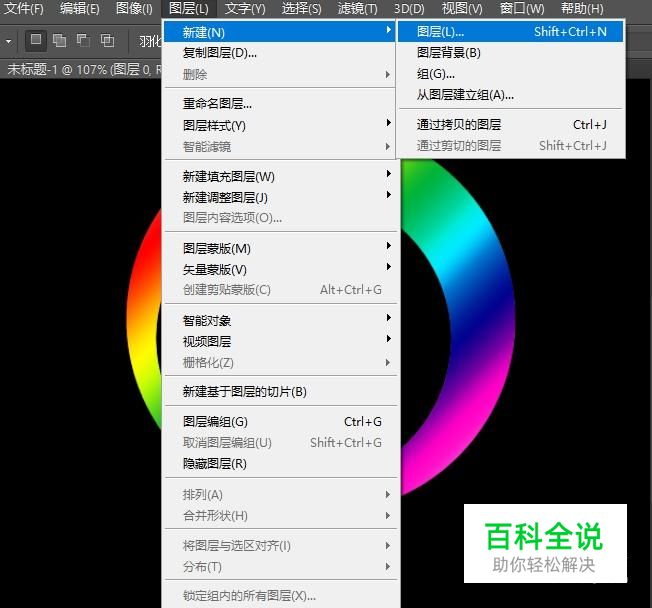Image resolution: width=652 pixels, height=608 pixels.
Task: Click the 图层(L) menu bar item
Action: click(x=189, y=8)
